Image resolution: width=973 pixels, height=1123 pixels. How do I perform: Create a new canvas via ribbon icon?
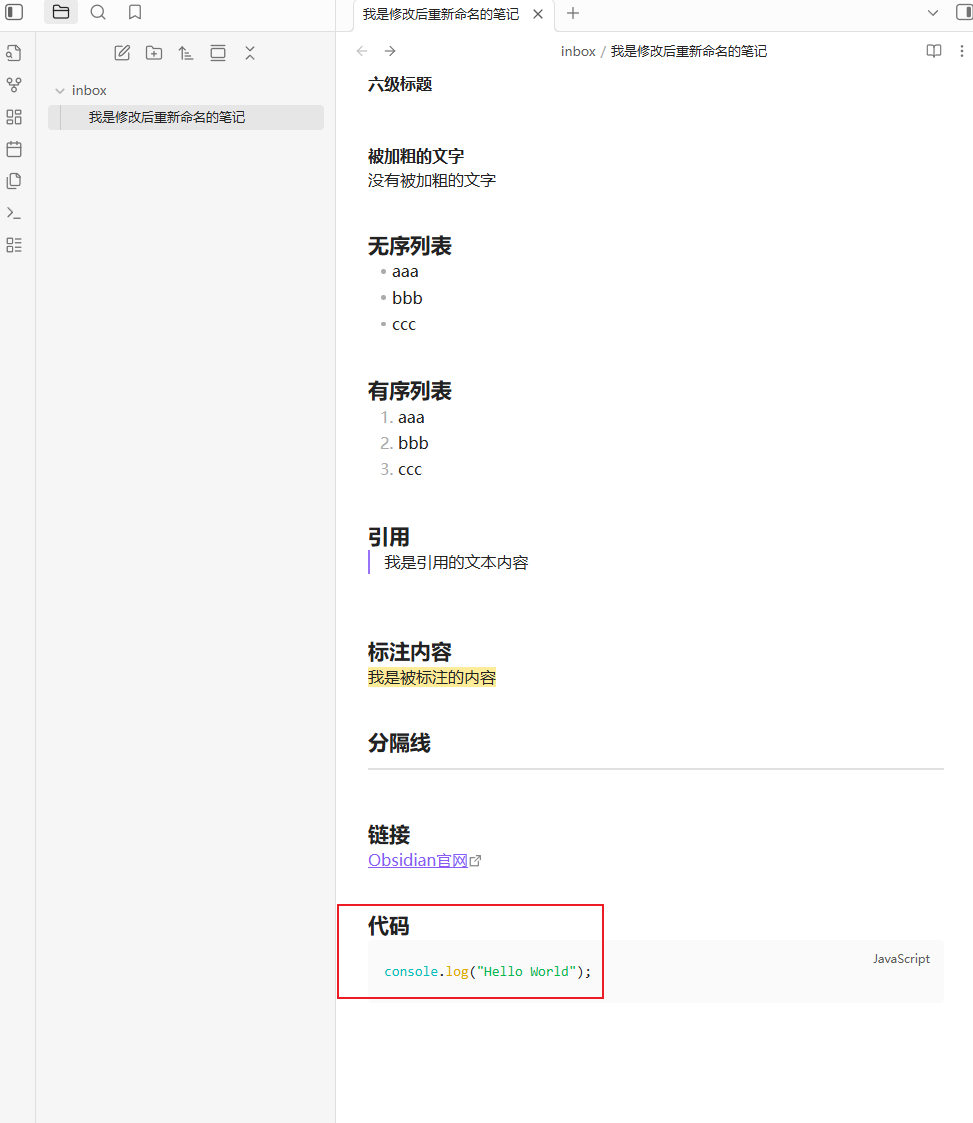(14, 117)
